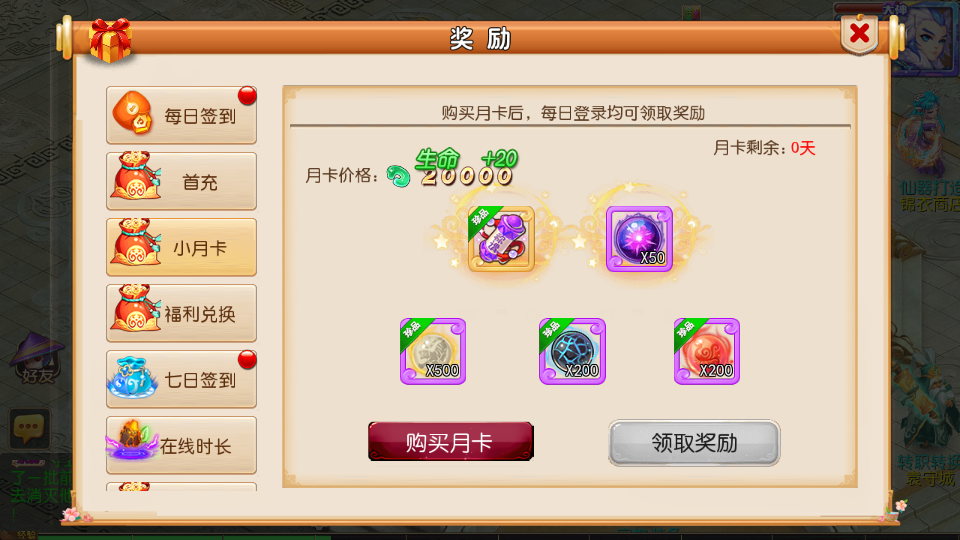Go to the 七日签到 seven-day sign-in tab

pos(181,380)
